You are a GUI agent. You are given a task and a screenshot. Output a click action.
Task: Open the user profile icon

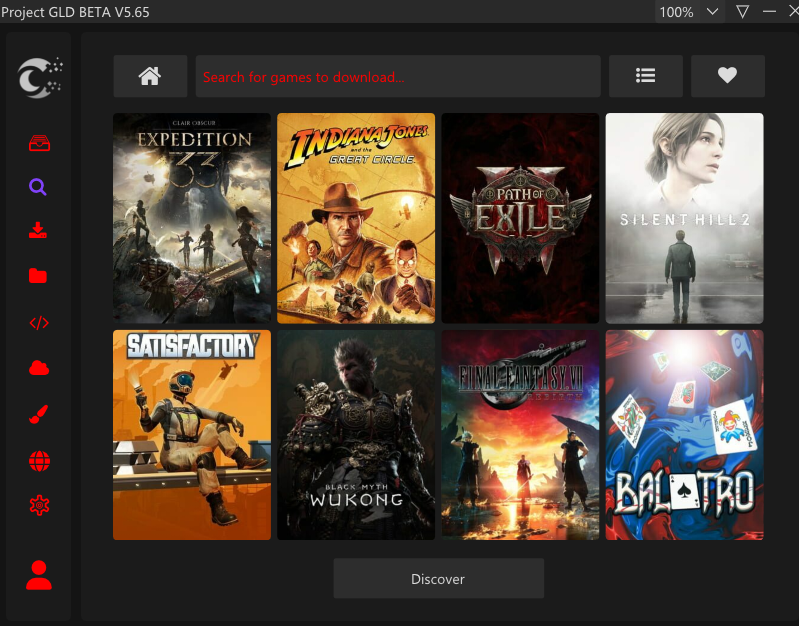(39, 575)
